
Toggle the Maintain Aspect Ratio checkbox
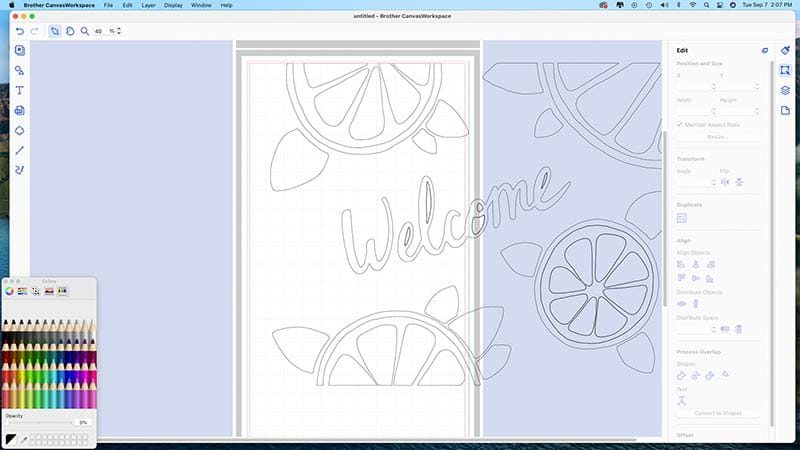681,124
